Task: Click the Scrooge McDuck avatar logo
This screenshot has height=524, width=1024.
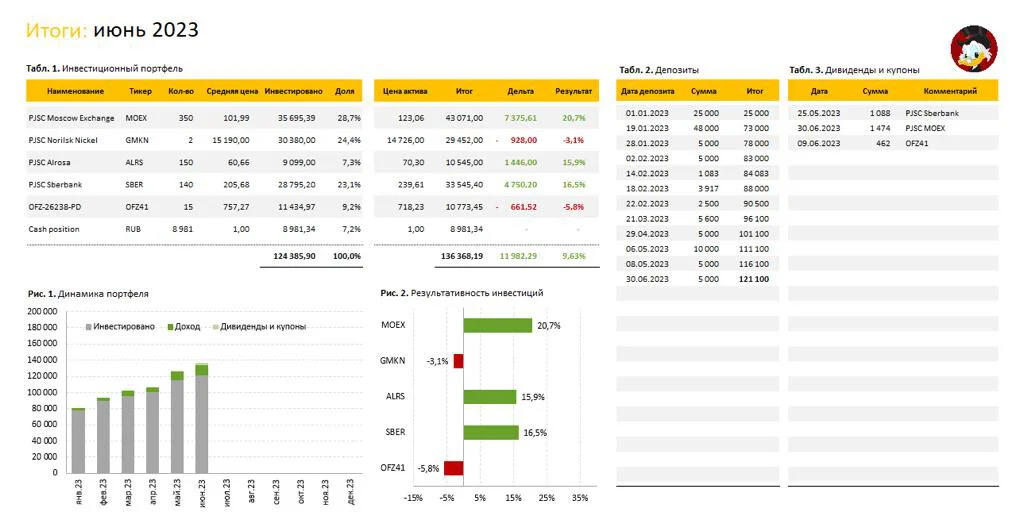Action: tap(974, 49)
